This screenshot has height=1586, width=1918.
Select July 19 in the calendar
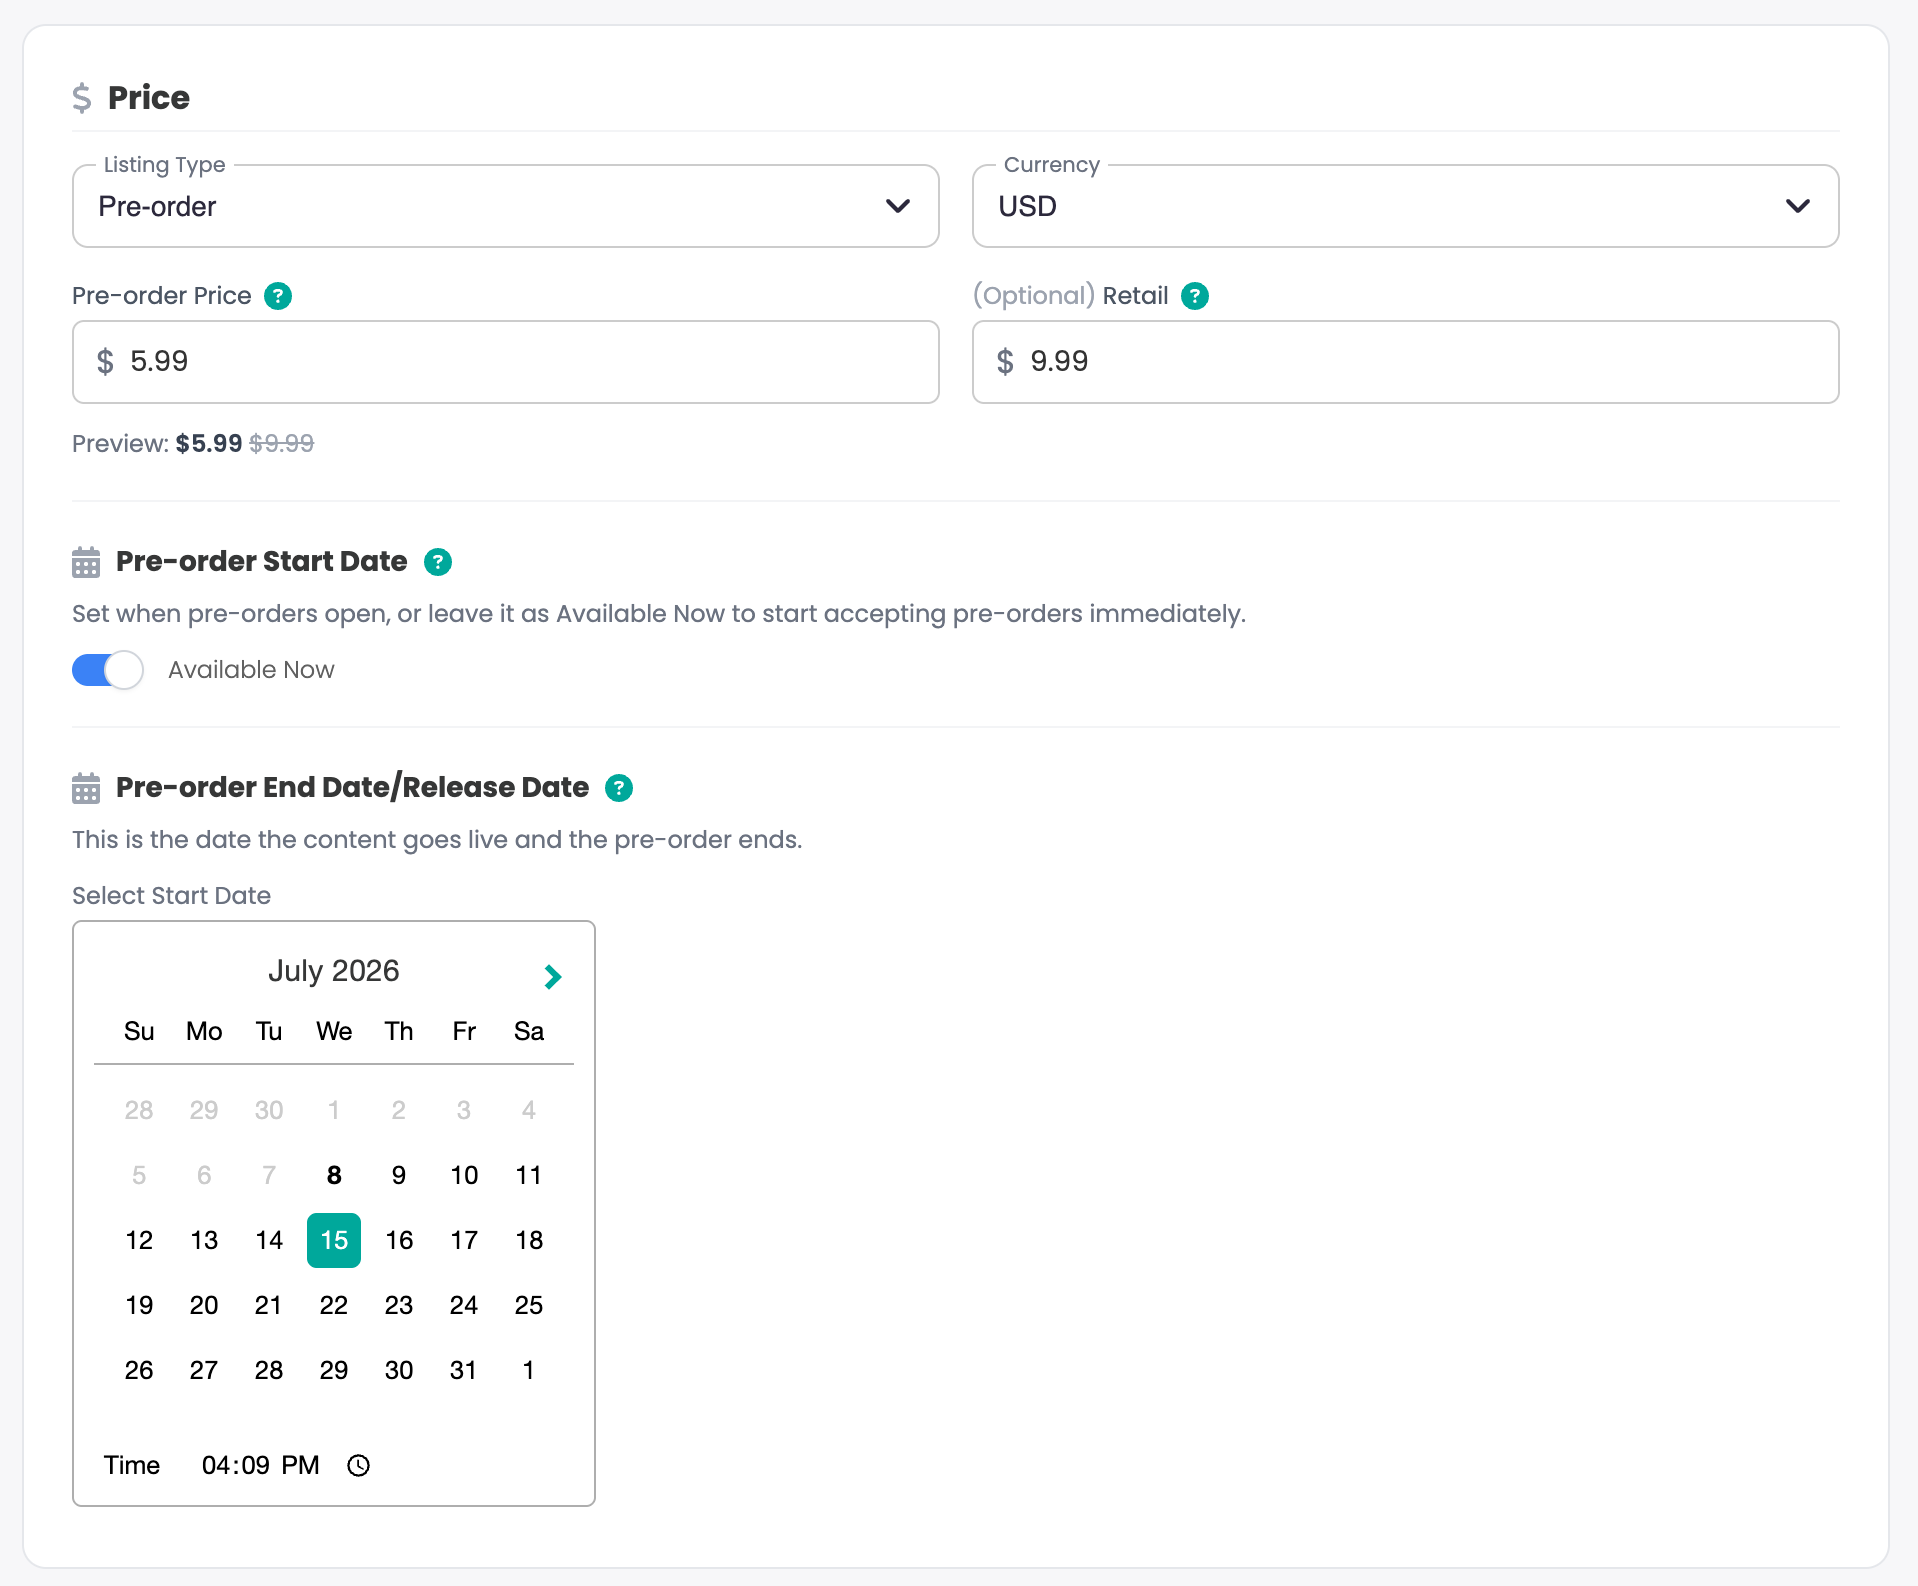[x=139, y=1305]
